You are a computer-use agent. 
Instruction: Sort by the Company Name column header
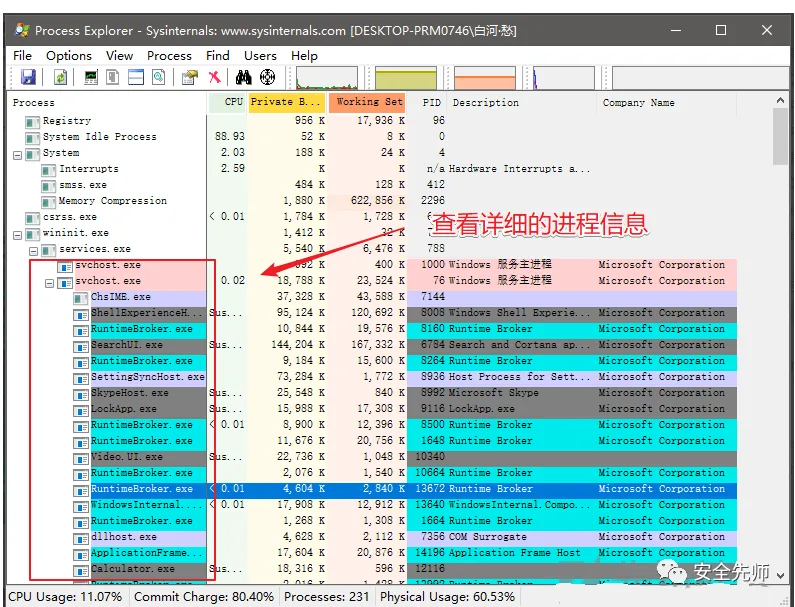point(667,102)
